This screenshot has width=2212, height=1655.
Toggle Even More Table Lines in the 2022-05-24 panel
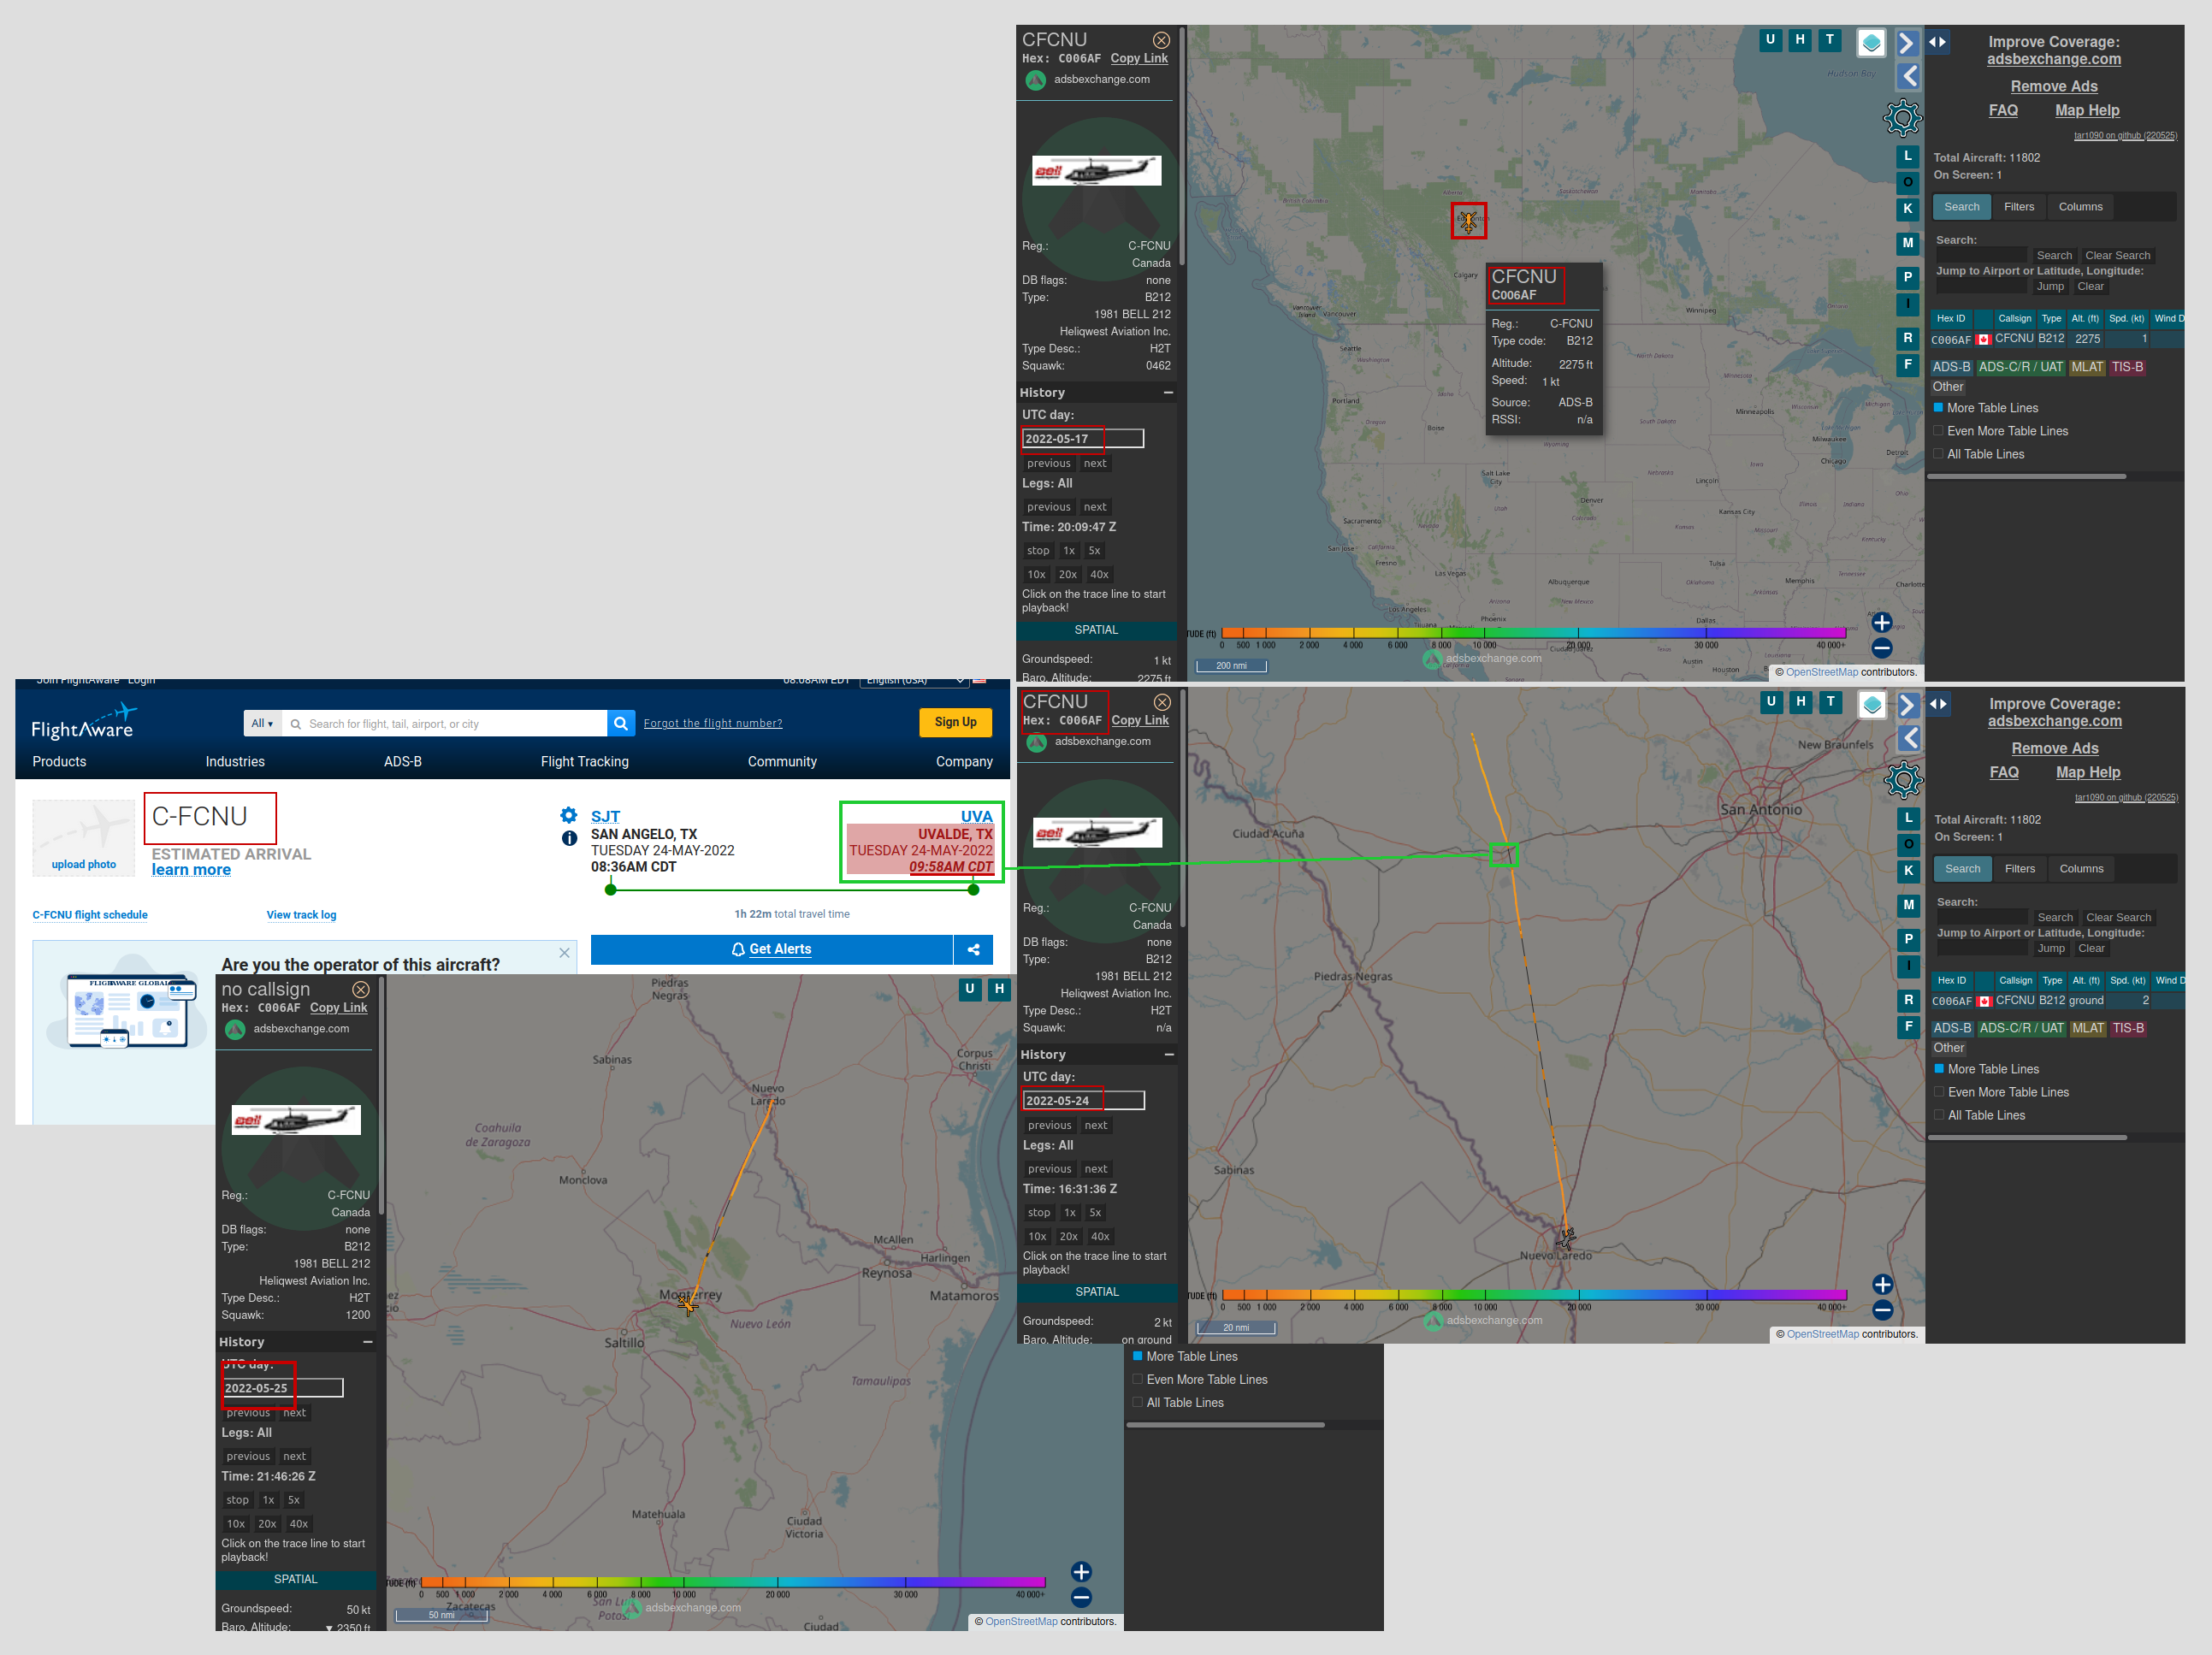tap(1939, 1091)
